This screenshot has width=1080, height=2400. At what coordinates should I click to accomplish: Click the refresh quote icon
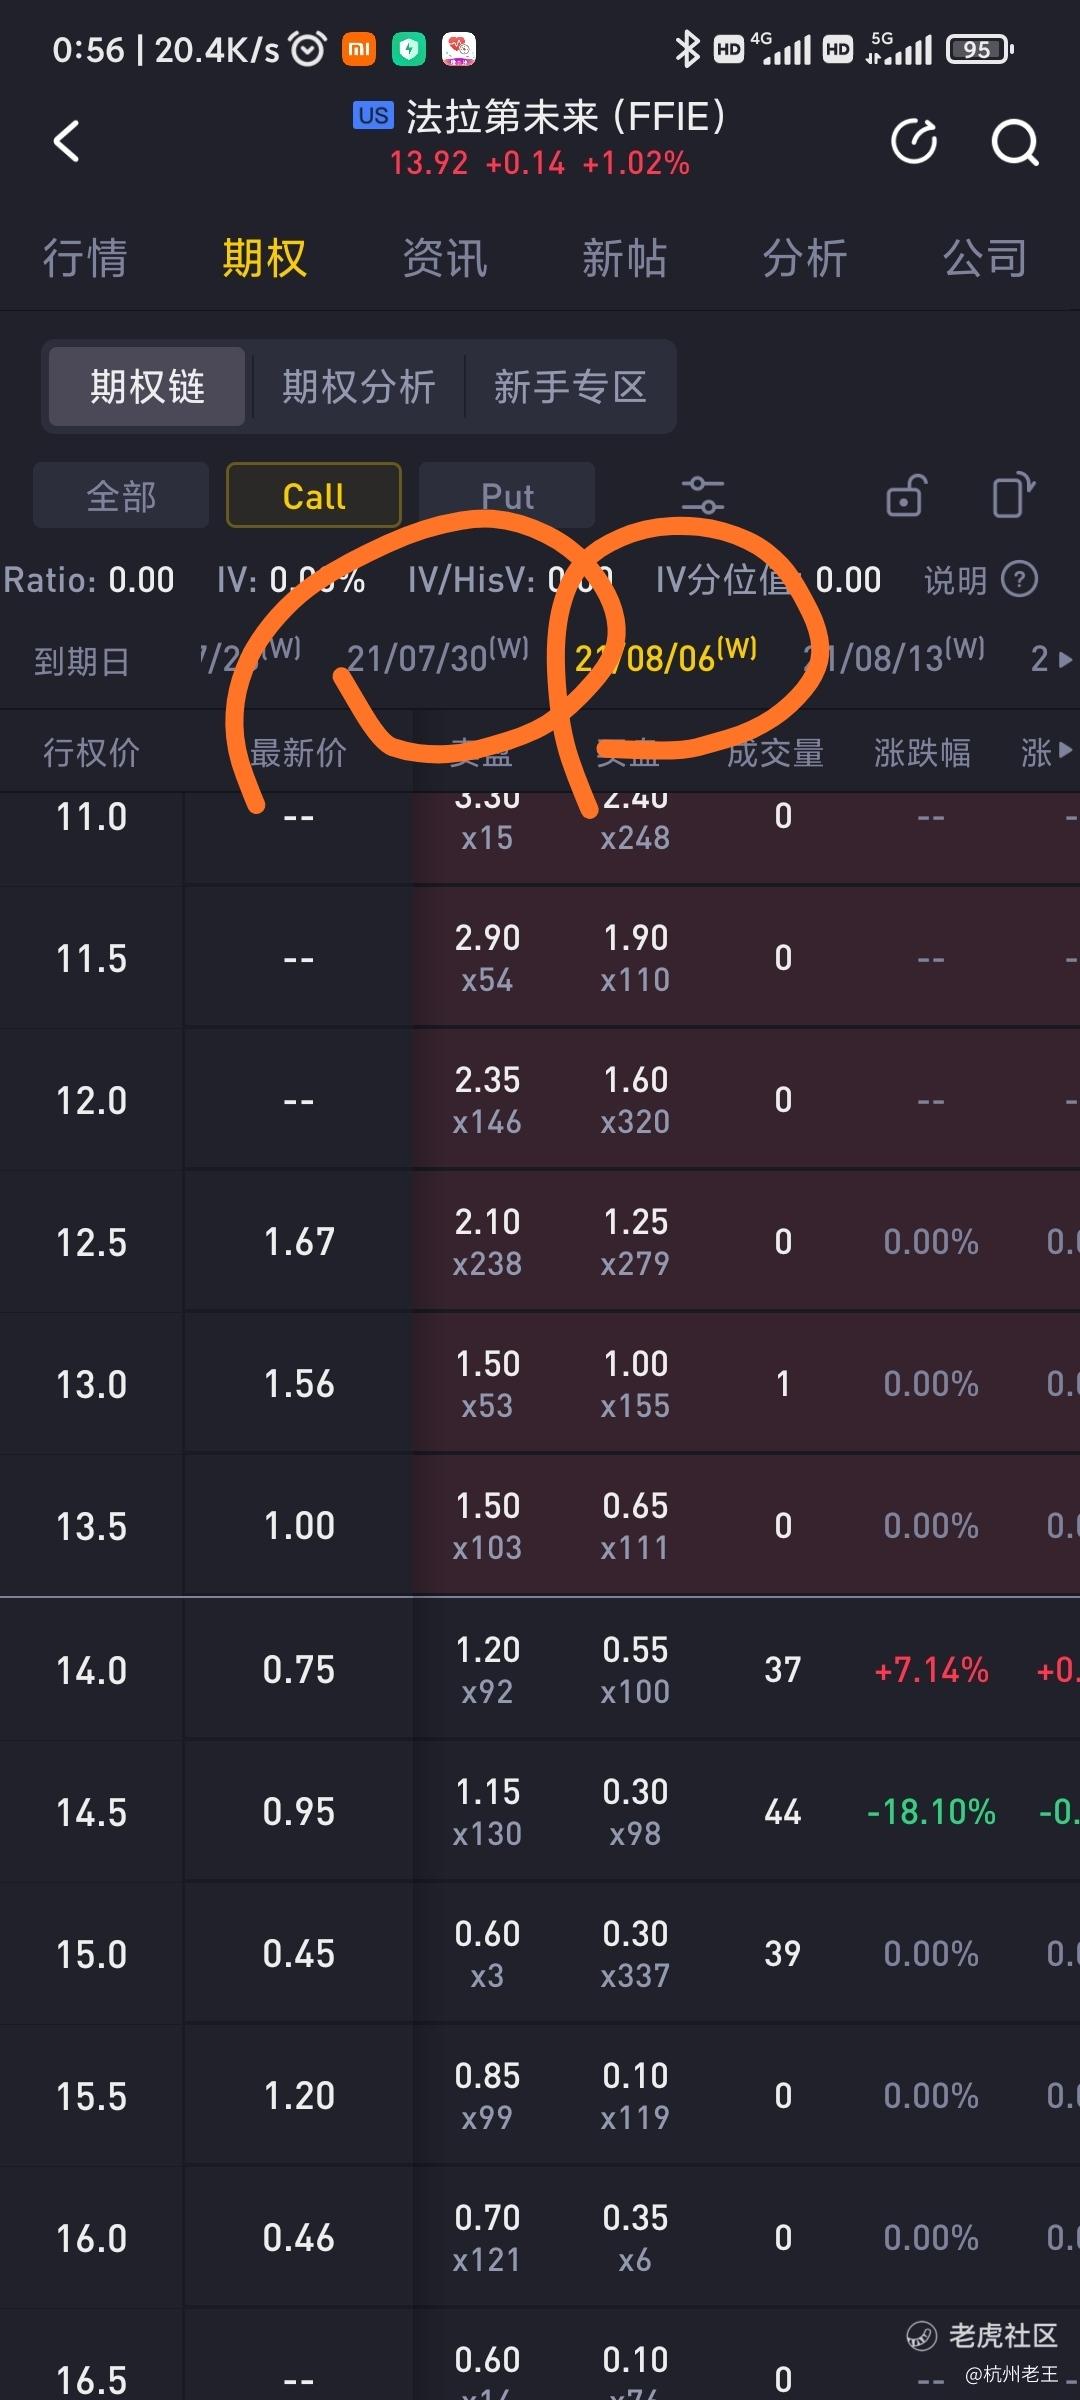(x=914, y=141)
